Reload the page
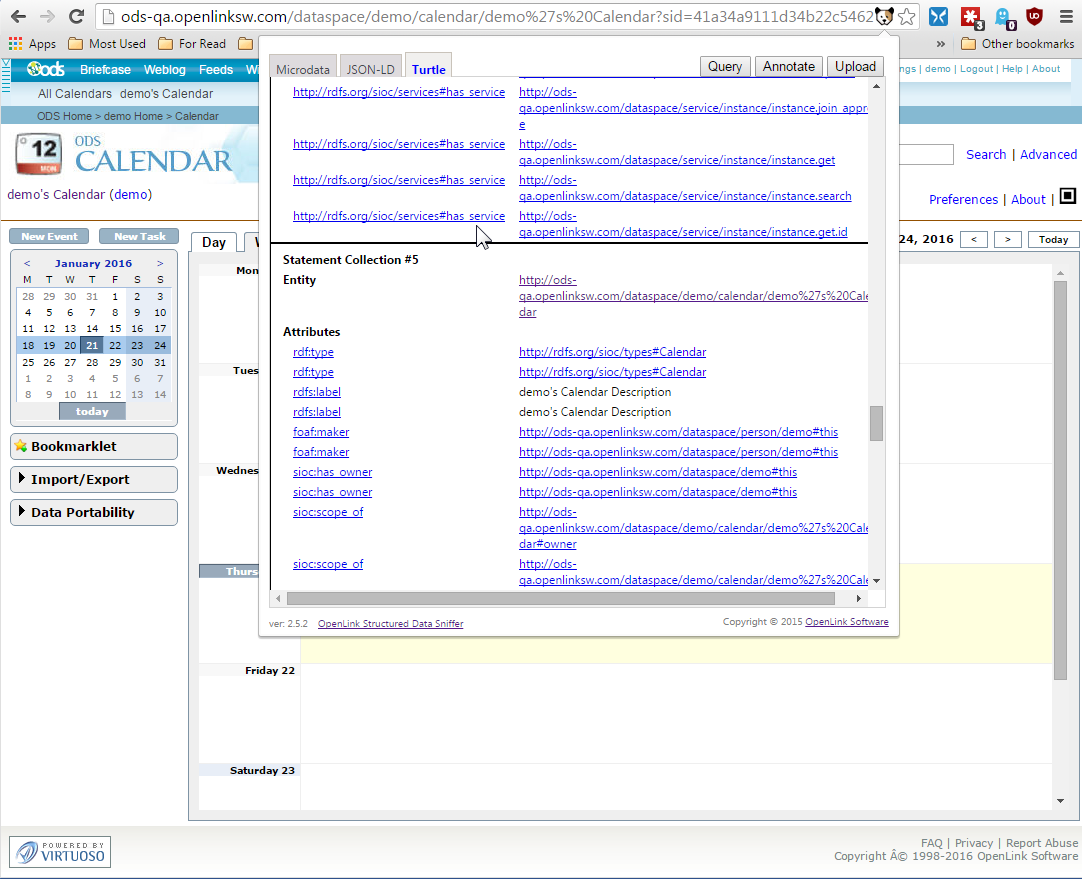This screenshot has height=879, width=1082. [x=76, y=16]
